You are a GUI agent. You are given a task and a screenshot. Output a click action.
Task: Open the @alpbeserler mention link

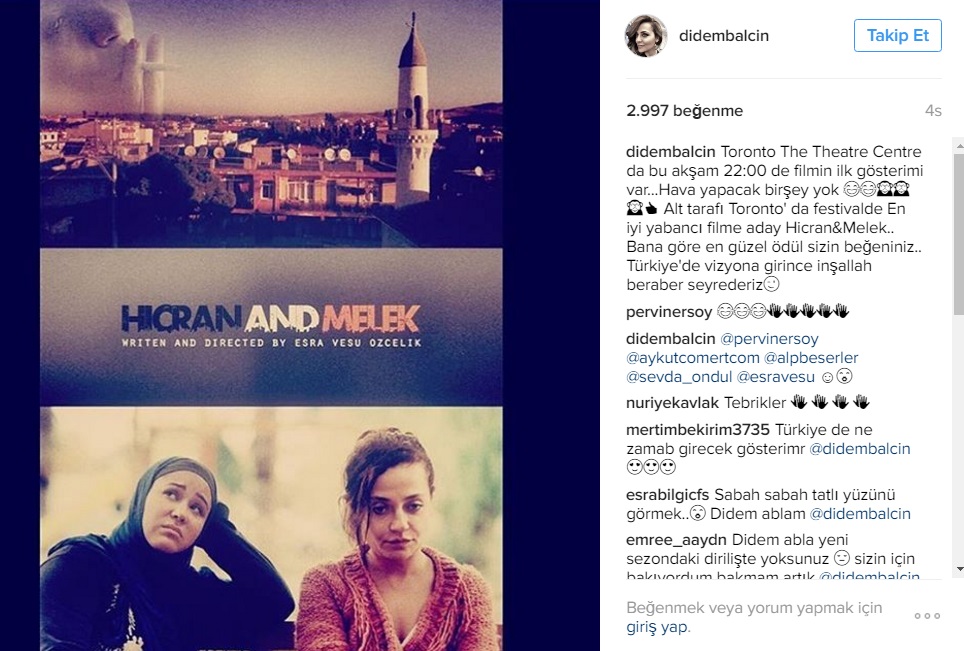pos(811,358)
